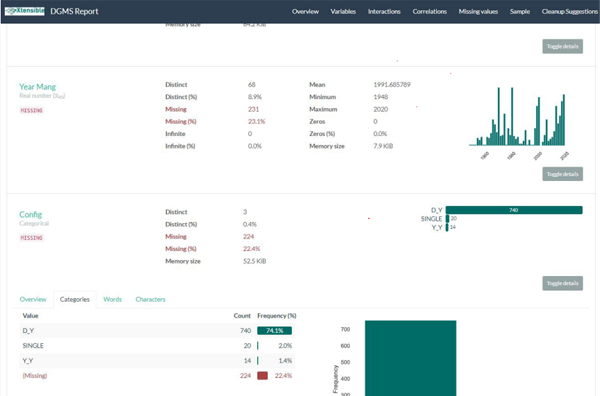Click the Value column header
Screen dimensions: 600x396
coord(30,316)
